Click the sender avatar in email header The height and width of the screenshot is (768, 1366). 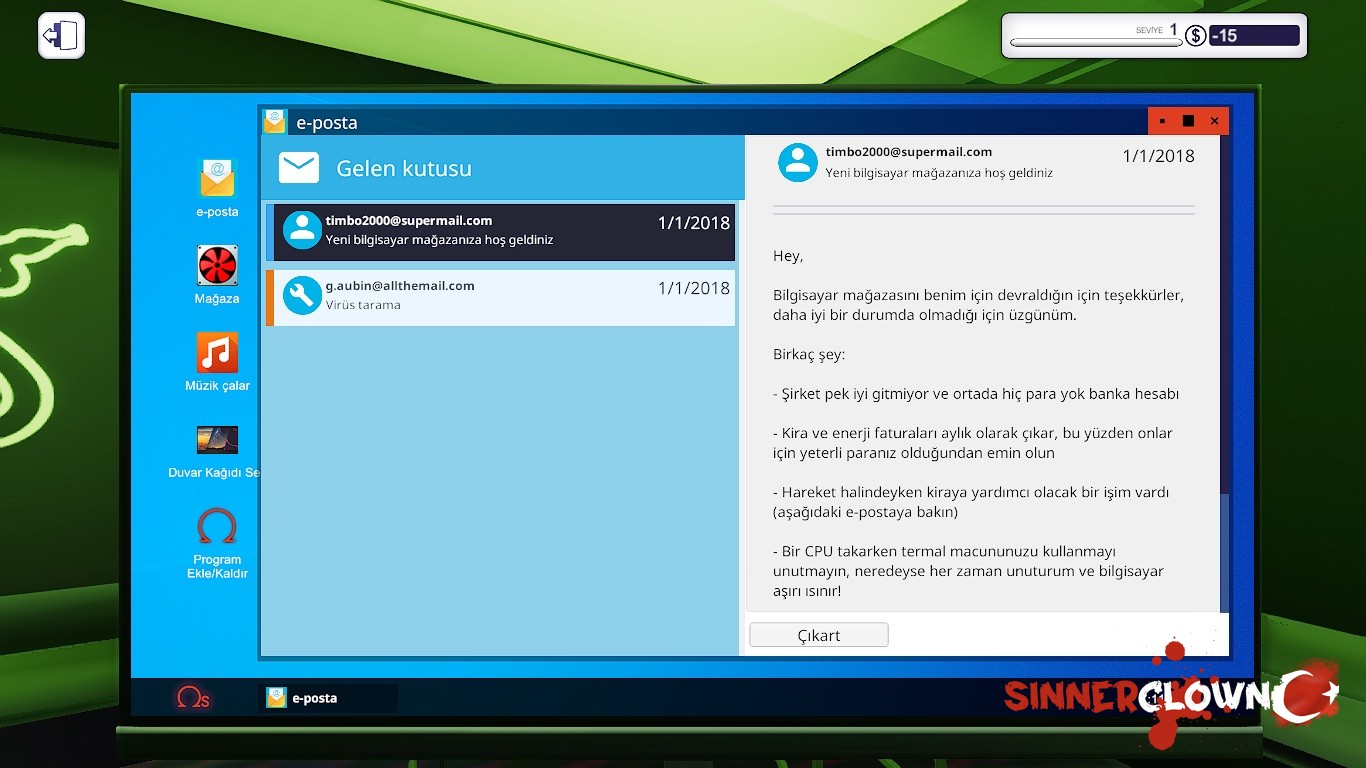tap(797, 162)
